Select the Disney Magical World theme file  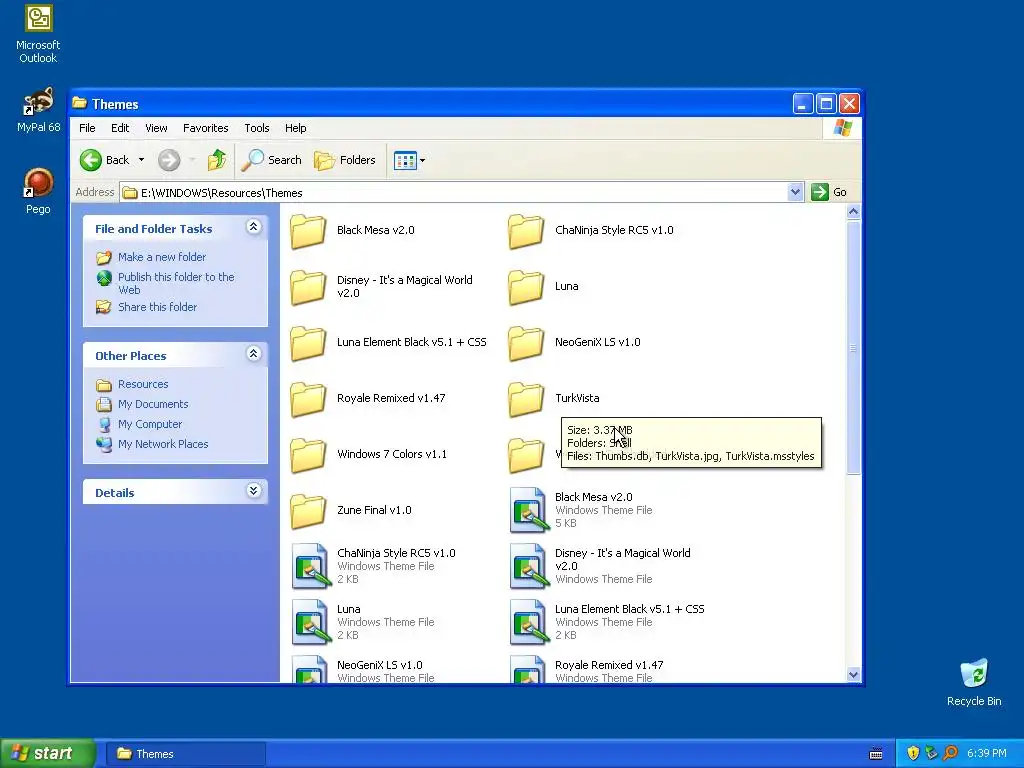(600, 566)
